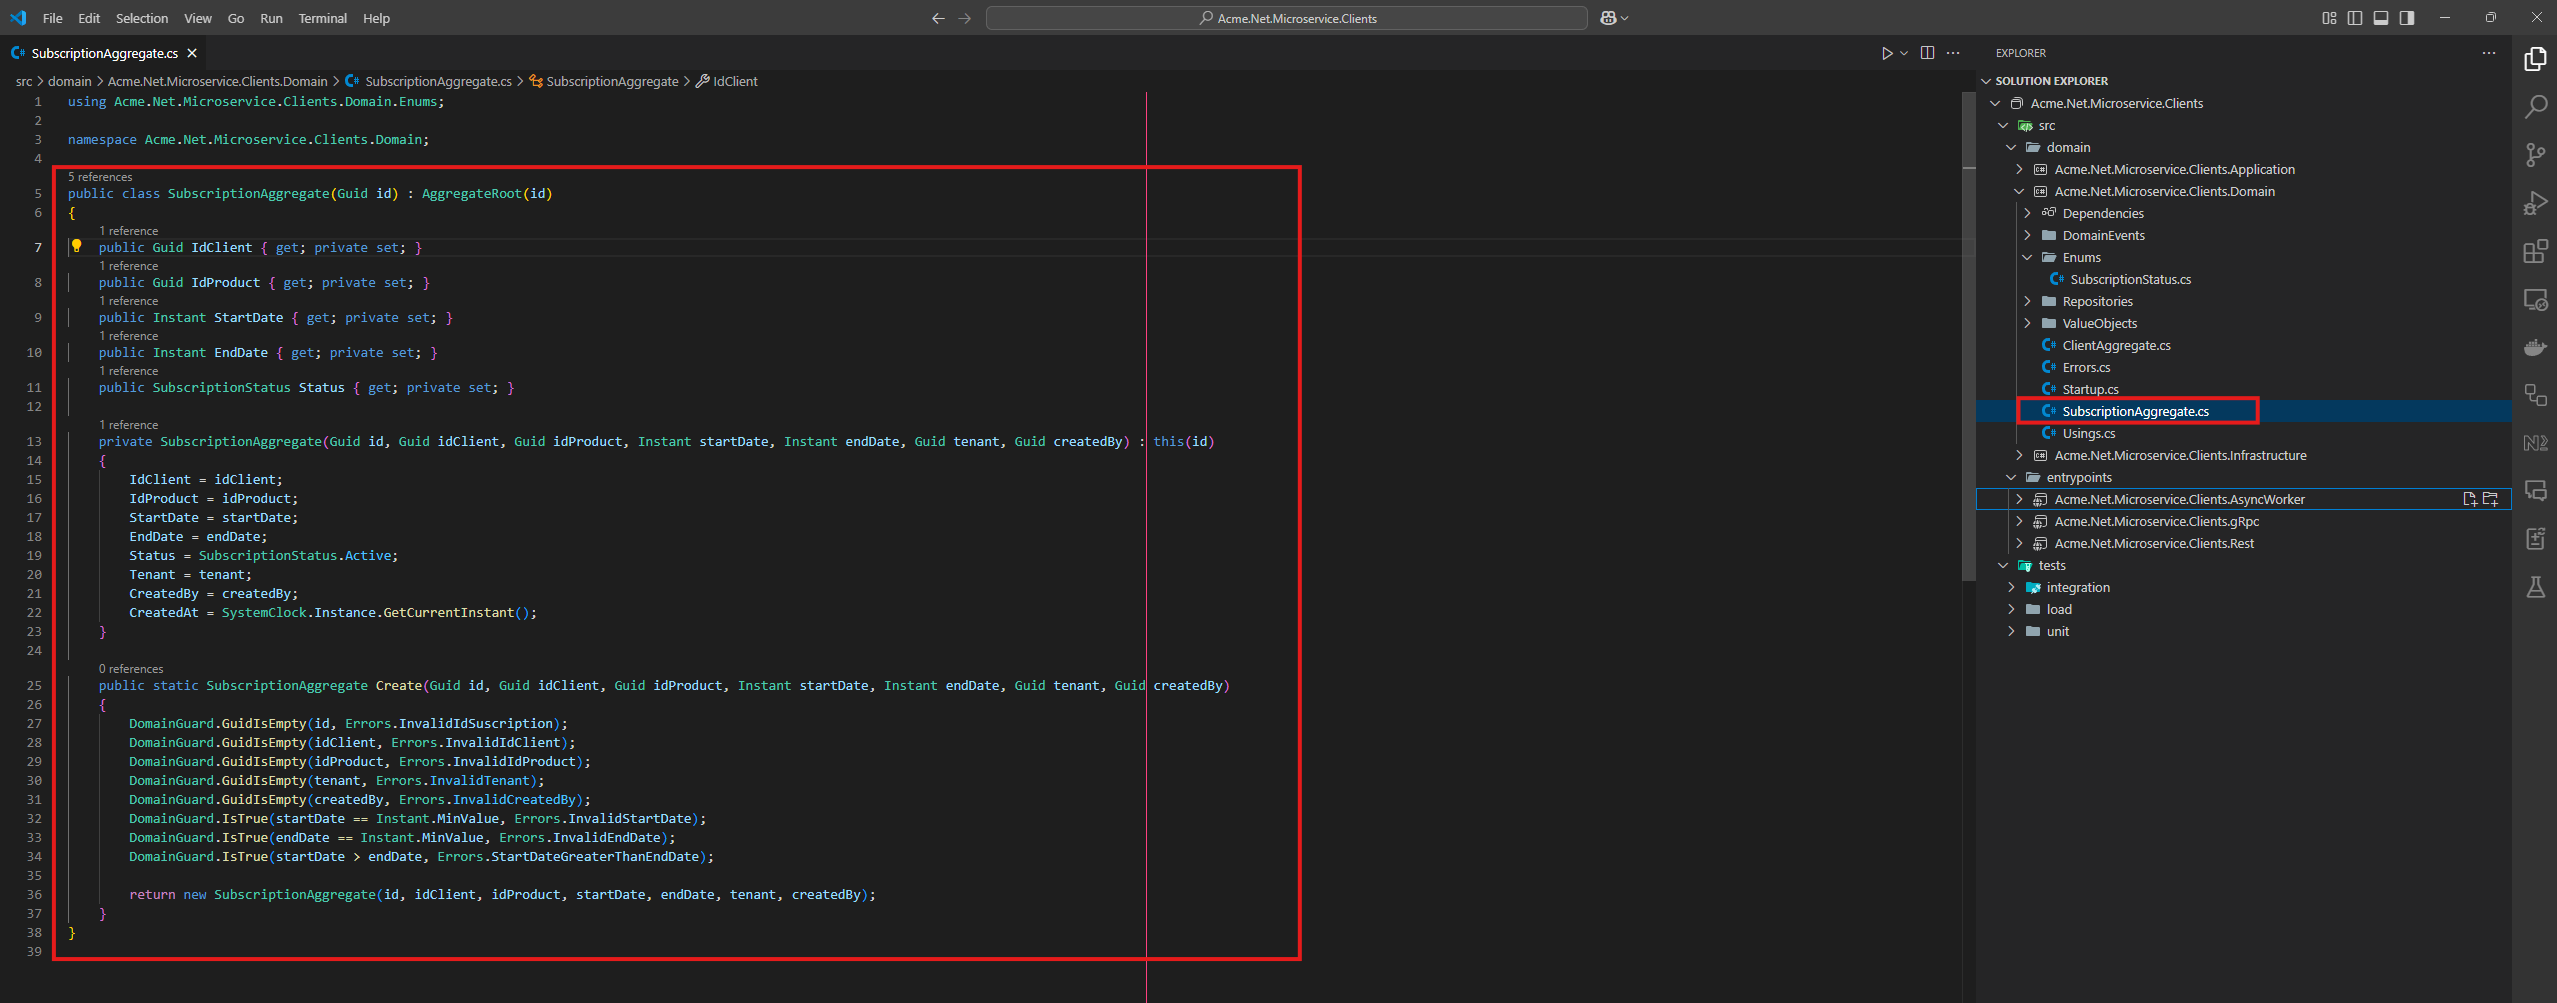
Task: Click the command center search field
Action: 1286,18
